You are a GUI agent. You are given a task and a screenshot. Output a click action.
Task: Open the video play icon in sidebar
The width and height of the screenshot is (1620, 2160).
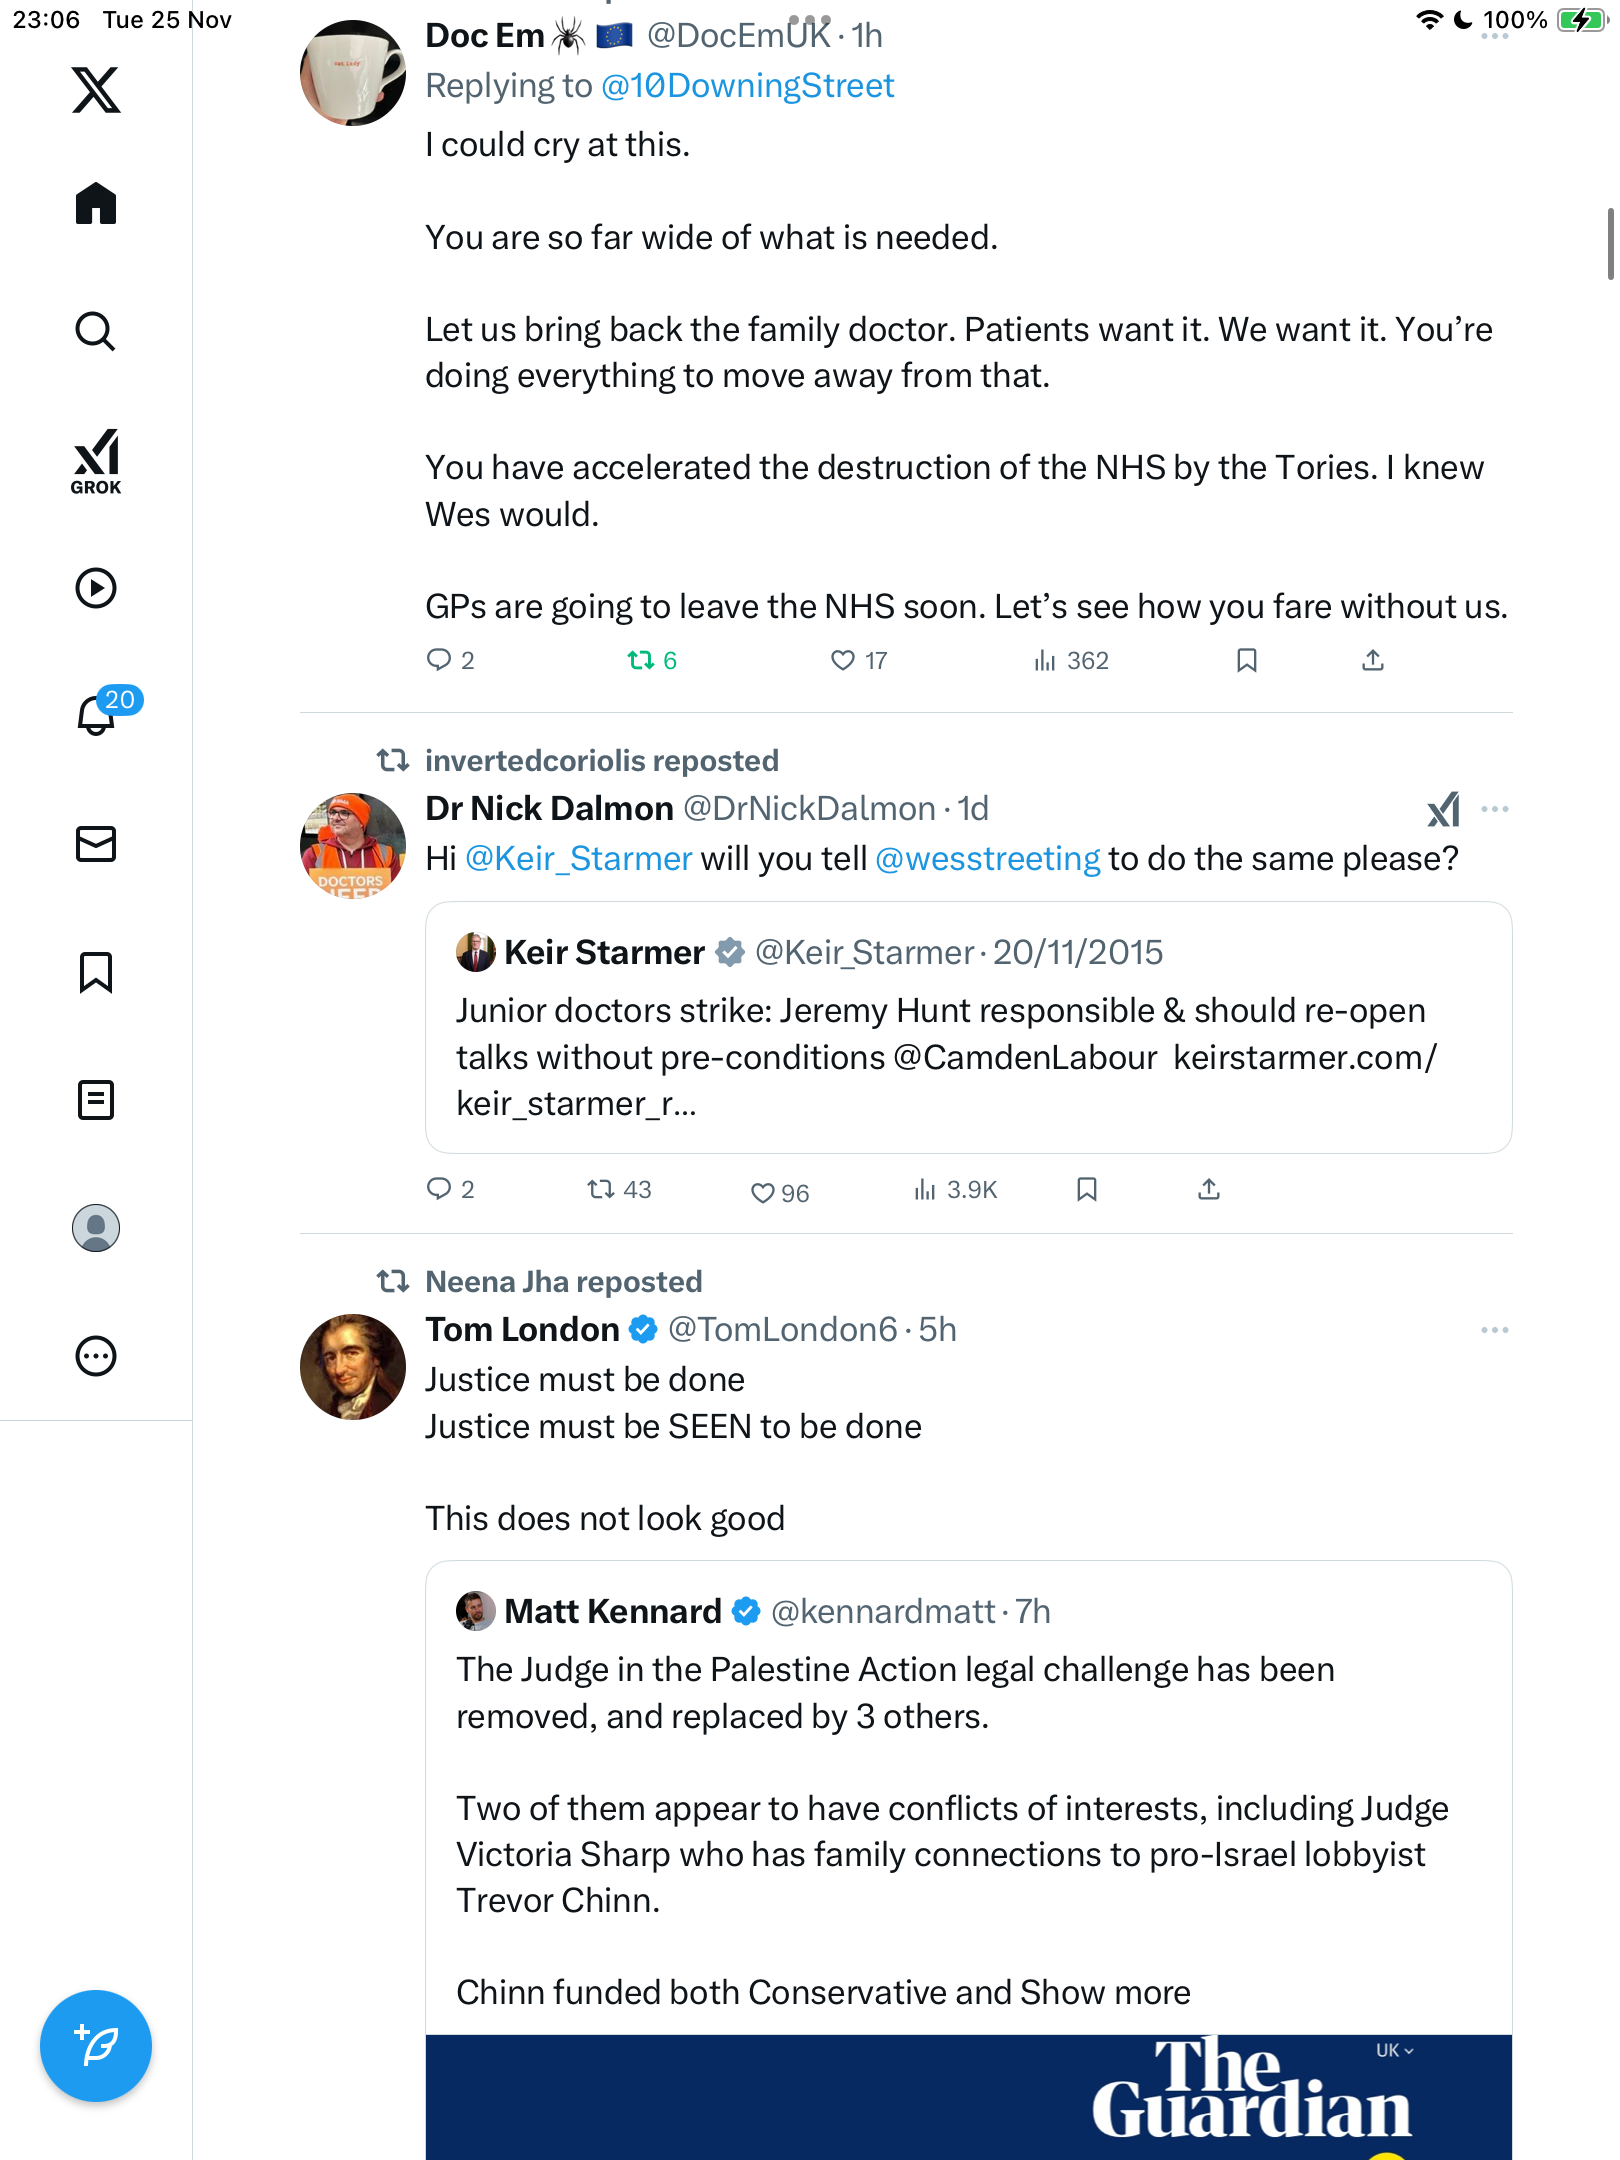coord(96,588)
